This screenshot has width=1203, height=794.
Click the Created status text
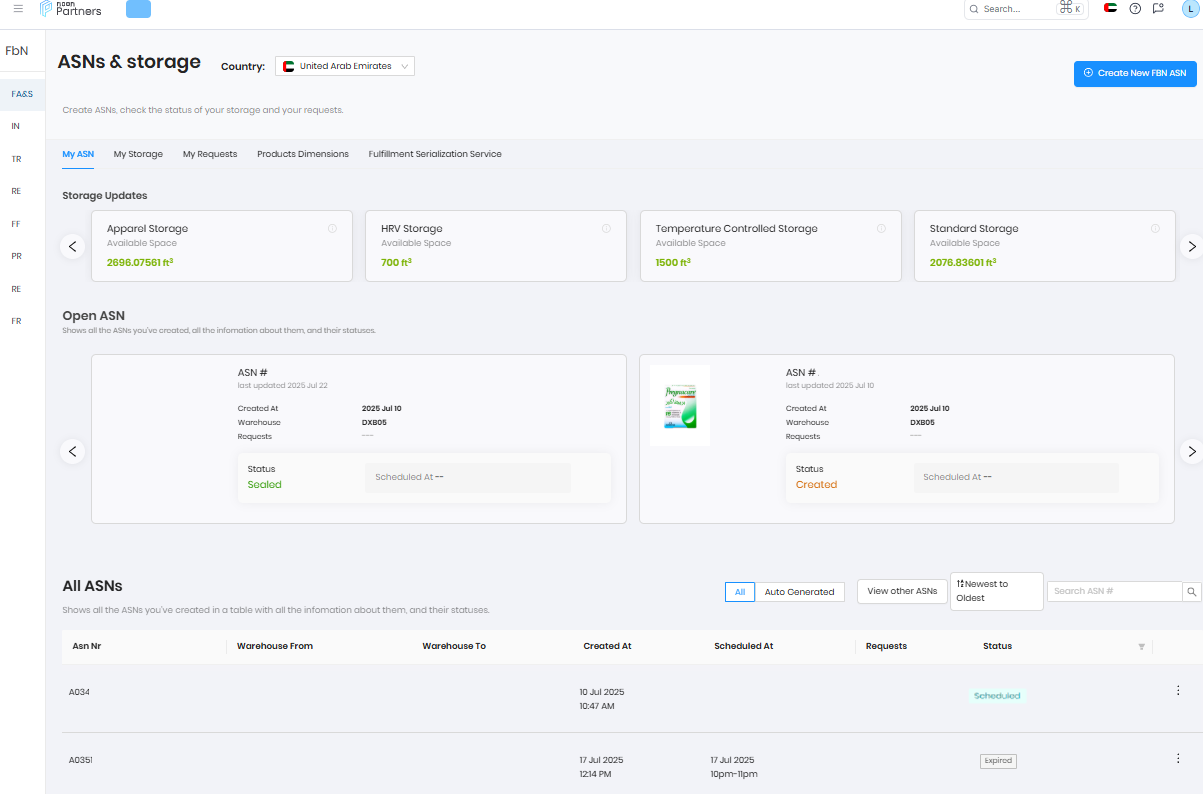click(816, 485)
